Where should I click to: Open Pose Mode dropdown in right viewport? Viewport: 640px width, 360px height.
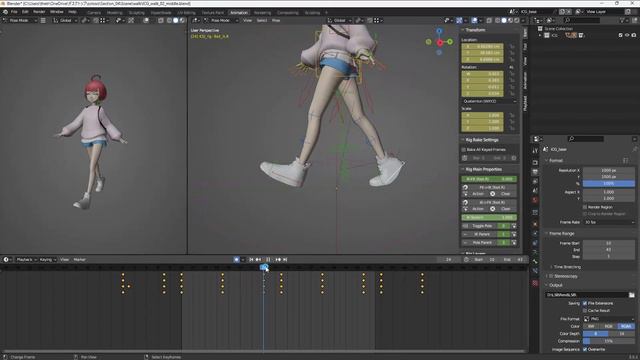[221, 20]
